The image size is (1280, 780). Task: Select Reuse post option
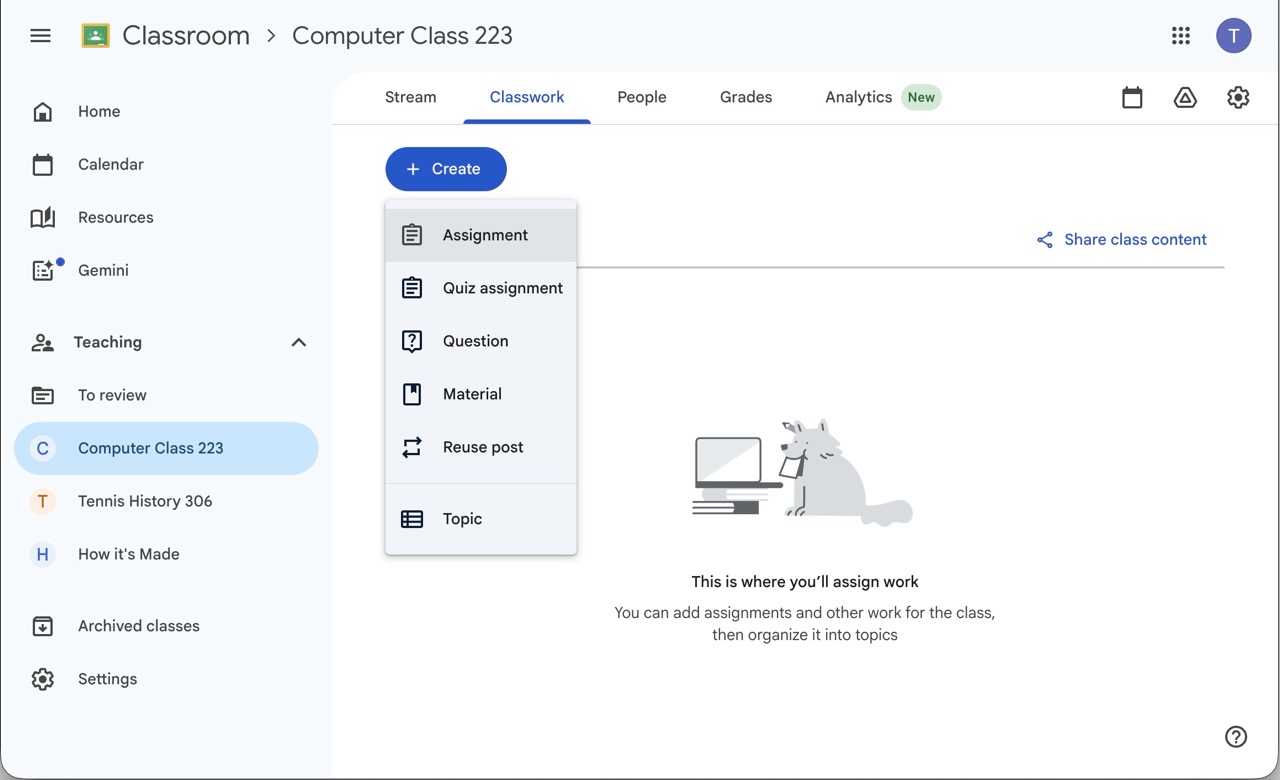482,447
